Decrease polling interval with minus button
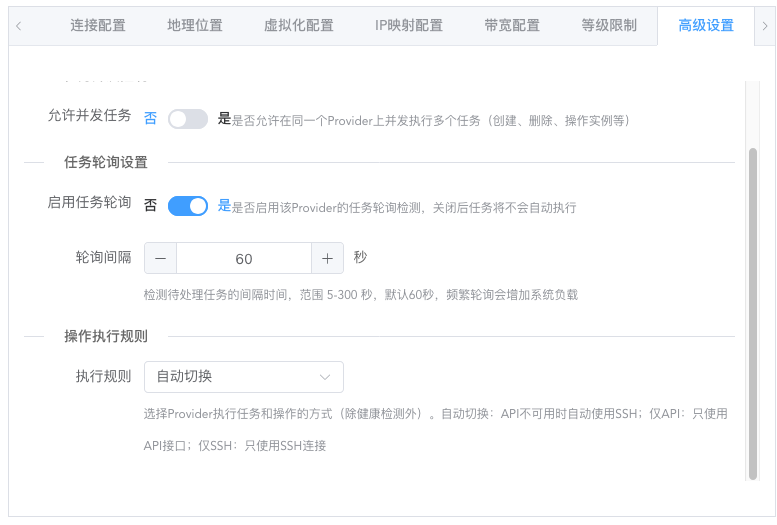This screenshot has width=777, height=525. click(161, 258)
